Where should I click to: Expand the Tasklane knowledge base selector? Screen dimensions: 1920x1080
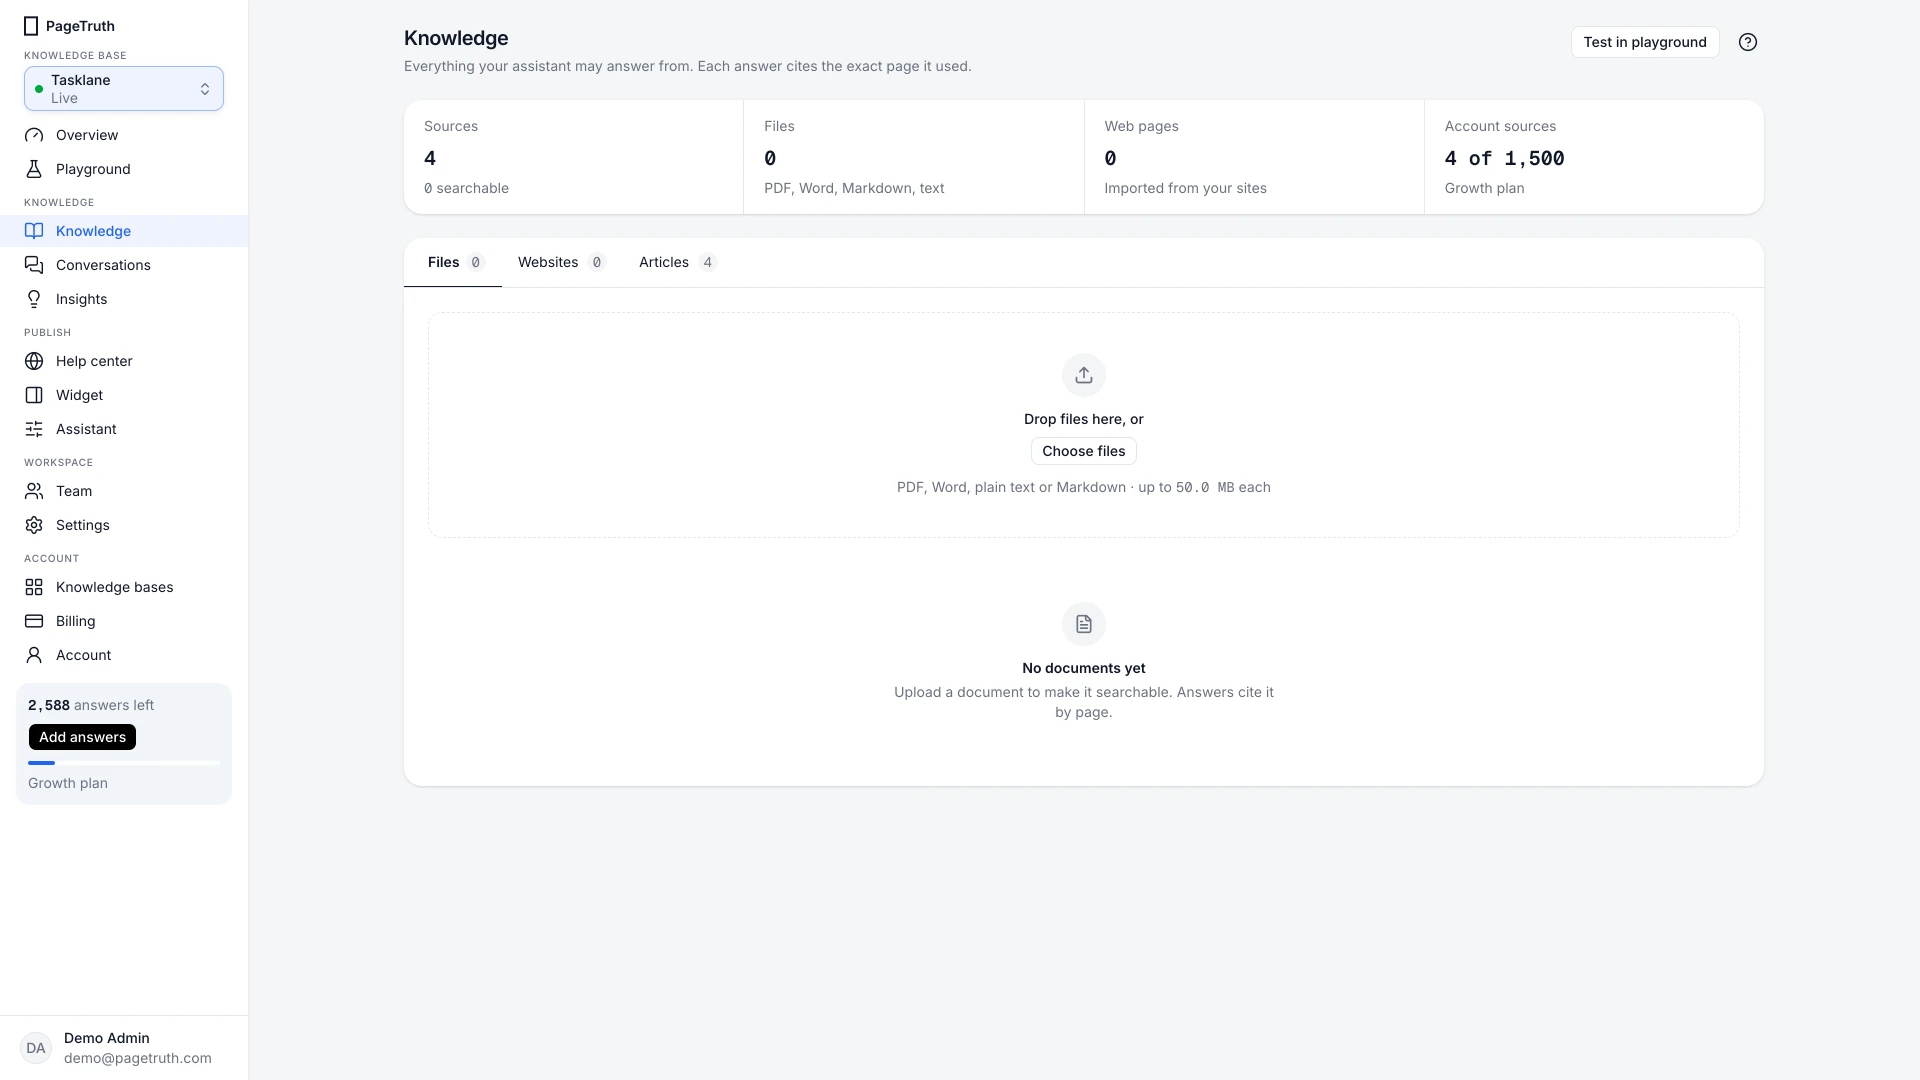point(124,89)
